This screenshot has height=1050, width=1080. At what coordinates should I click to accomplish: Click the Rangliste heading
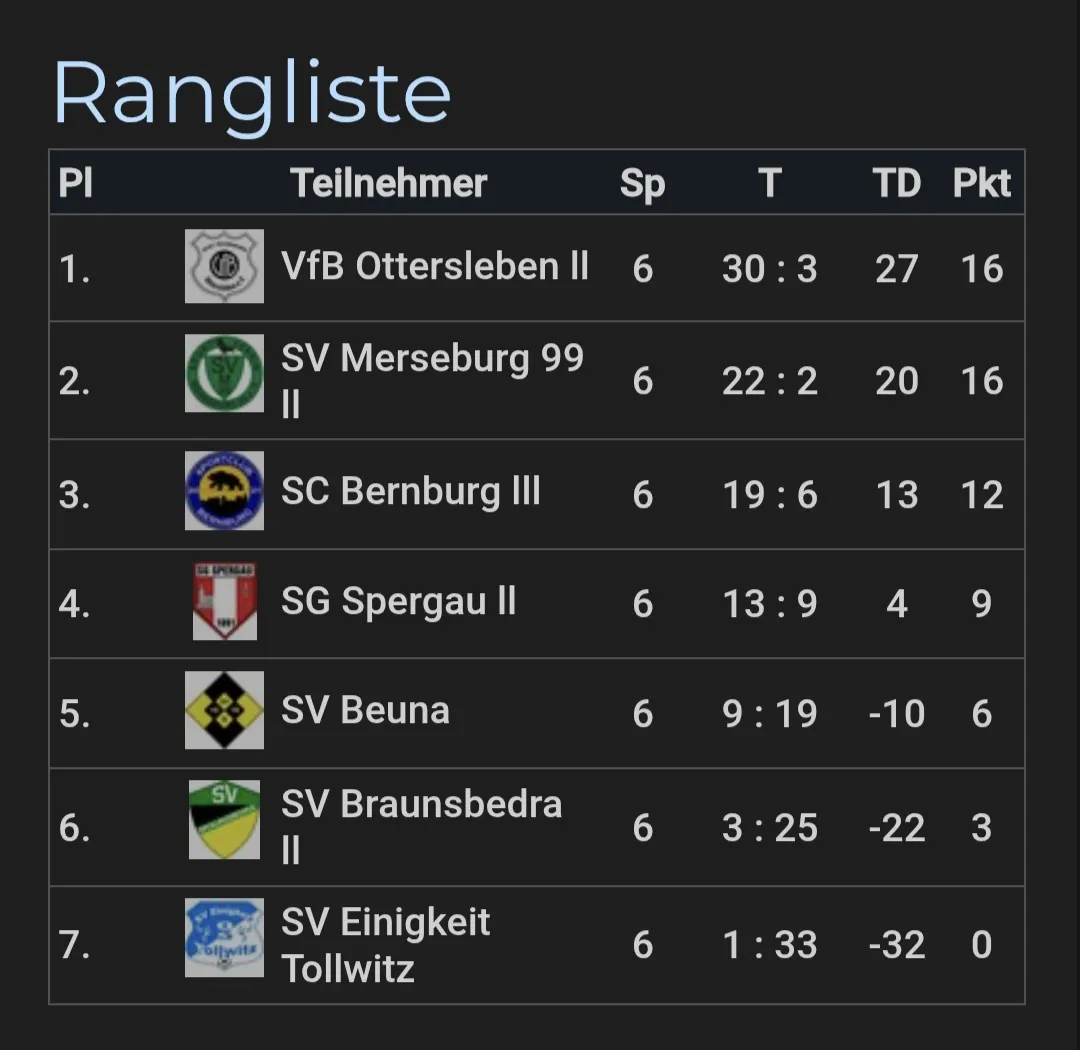[x=252, y=93]
